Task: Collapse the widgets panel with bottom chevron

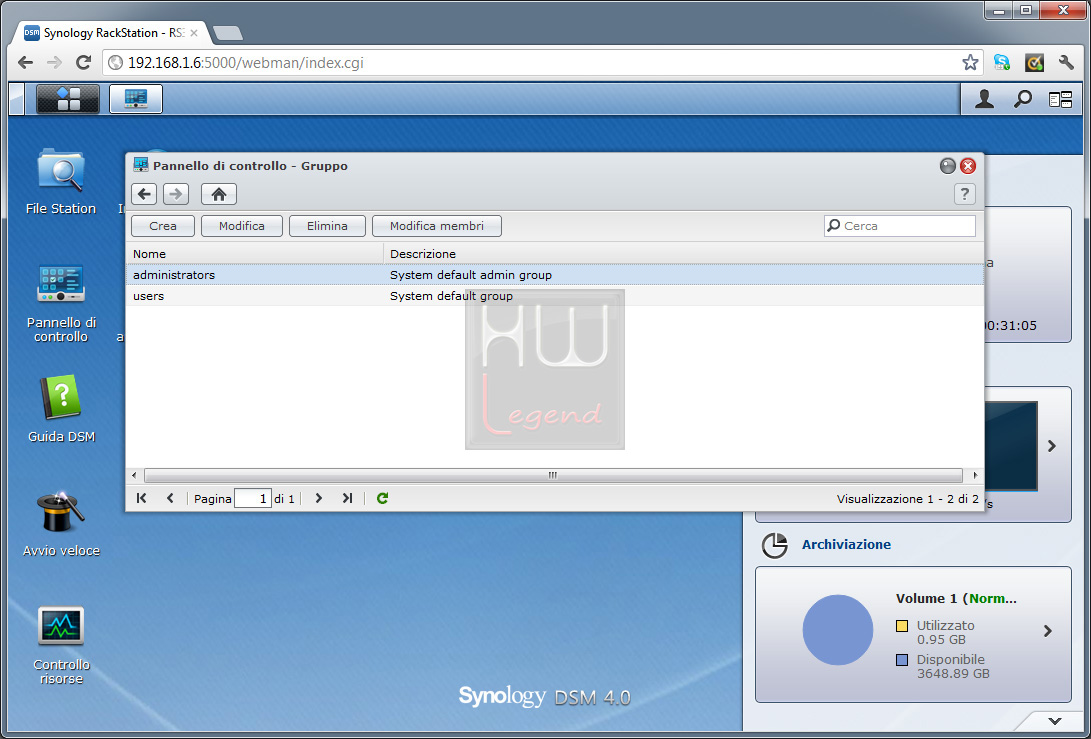Action: (1055, 721)
